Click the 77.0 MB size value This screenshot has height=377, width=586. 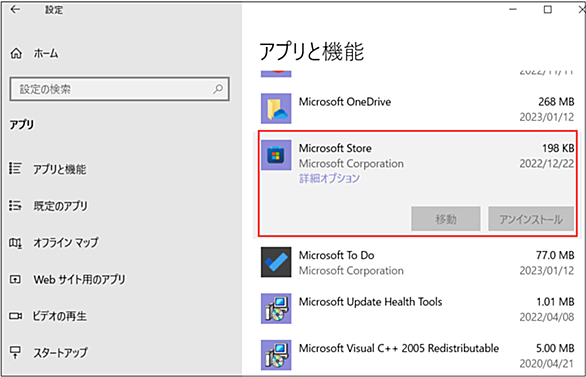[555, 255]
